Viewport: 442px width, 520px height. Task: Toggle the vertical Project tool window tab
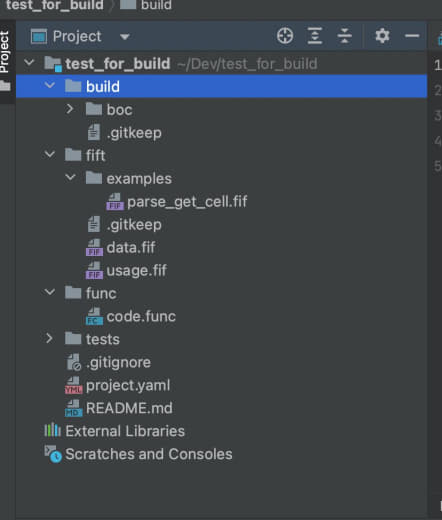tap(5, 52)
